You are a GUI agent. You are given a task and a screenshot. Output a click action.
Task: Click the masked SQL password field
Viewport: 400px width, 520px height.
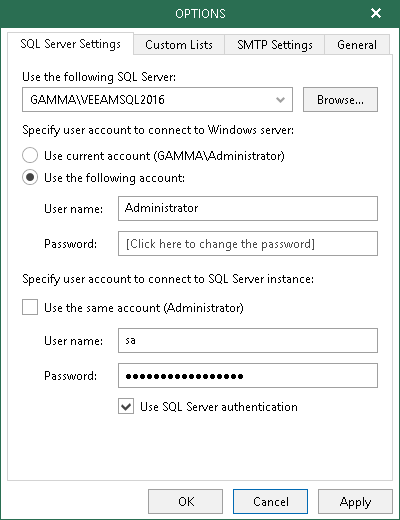click(248, 376)
